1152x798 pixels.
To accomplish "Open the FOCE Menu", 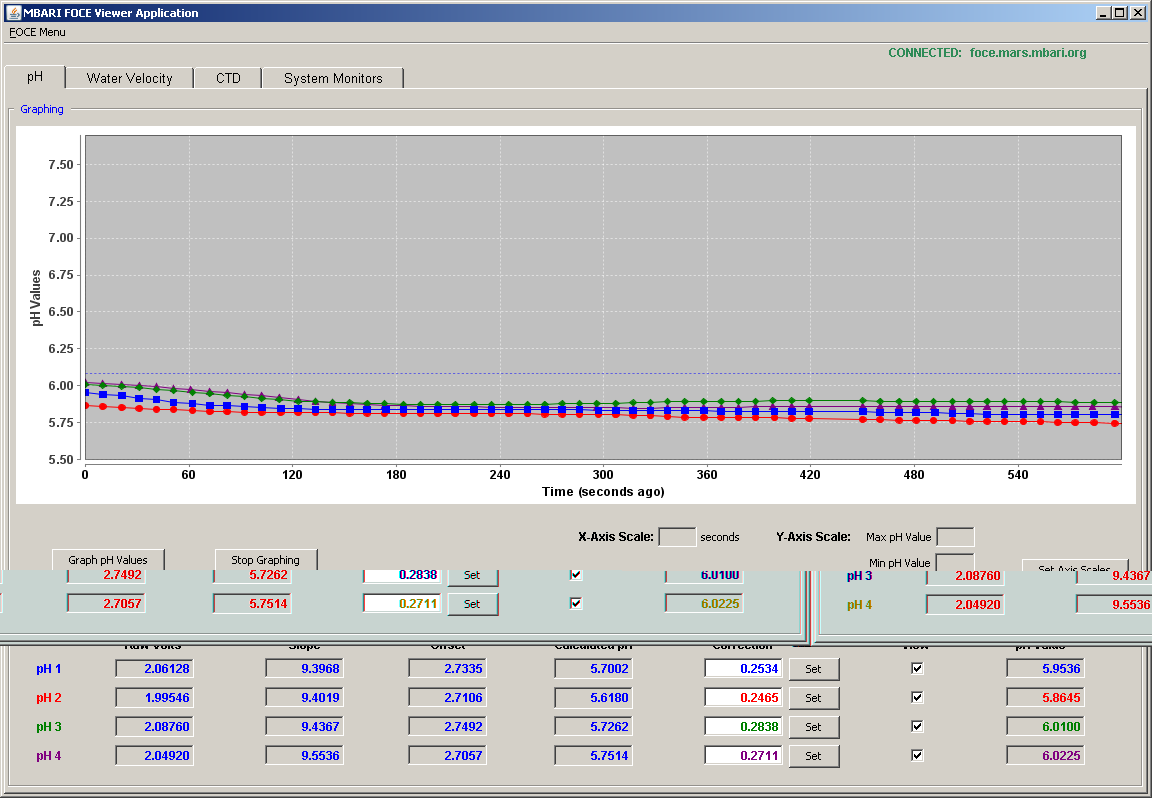I will coord(37,32).
